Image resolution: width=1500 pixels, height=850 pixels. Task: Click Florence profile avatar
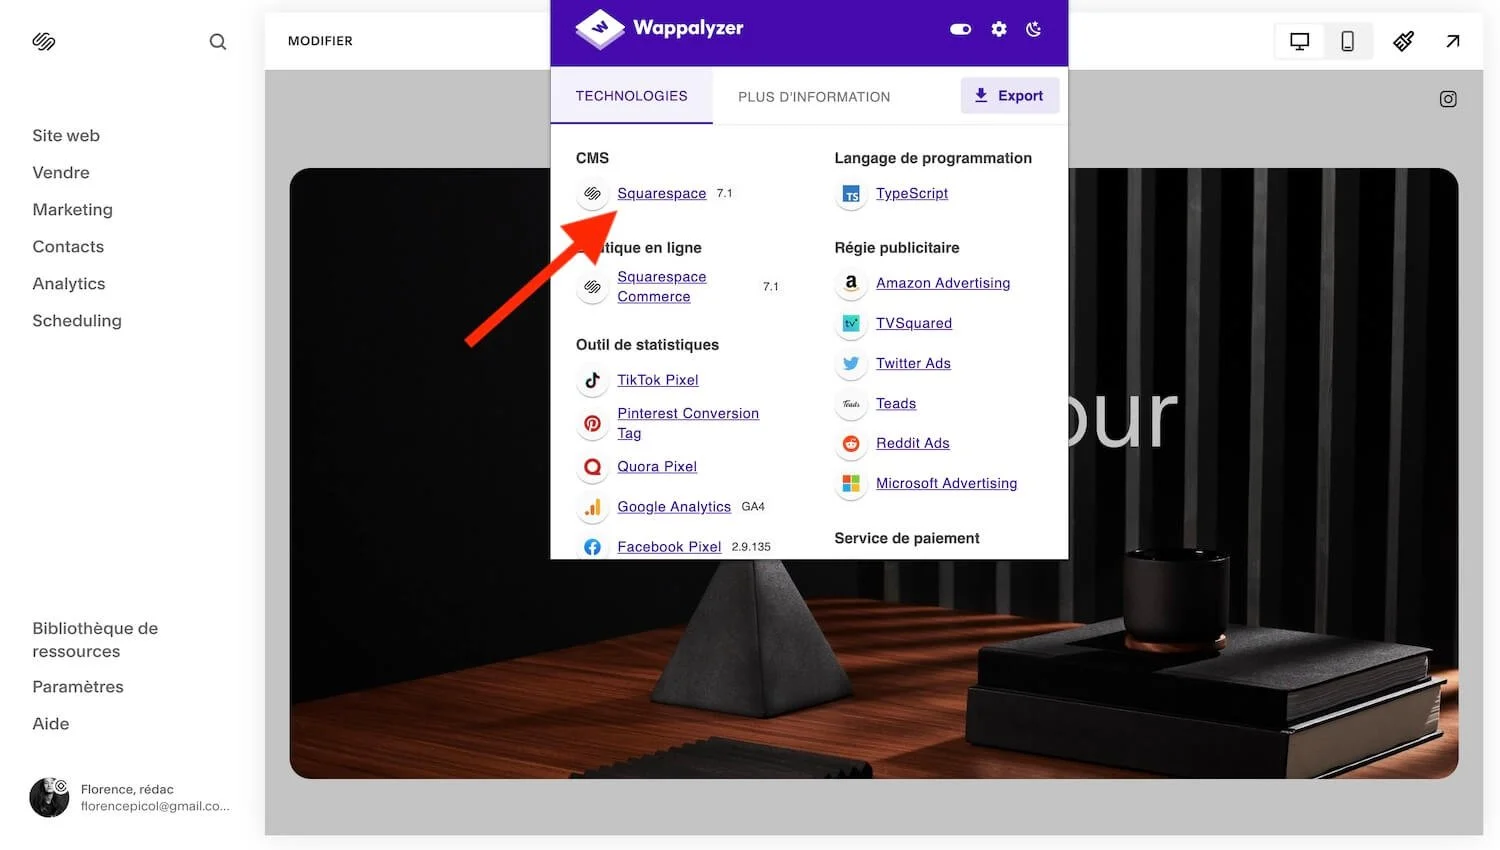point(49,797)
